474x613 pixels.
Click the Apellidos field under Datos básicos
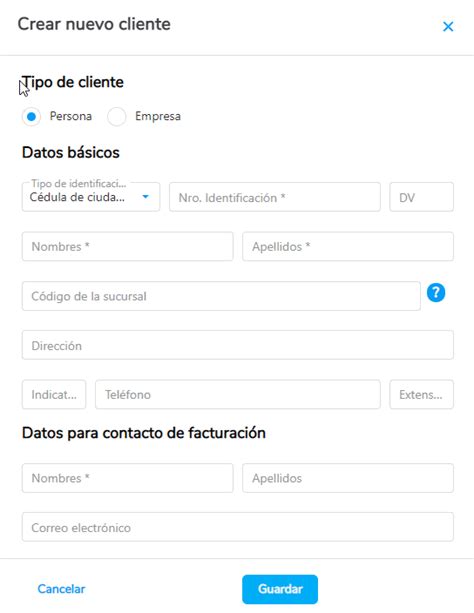click(348, 246)
